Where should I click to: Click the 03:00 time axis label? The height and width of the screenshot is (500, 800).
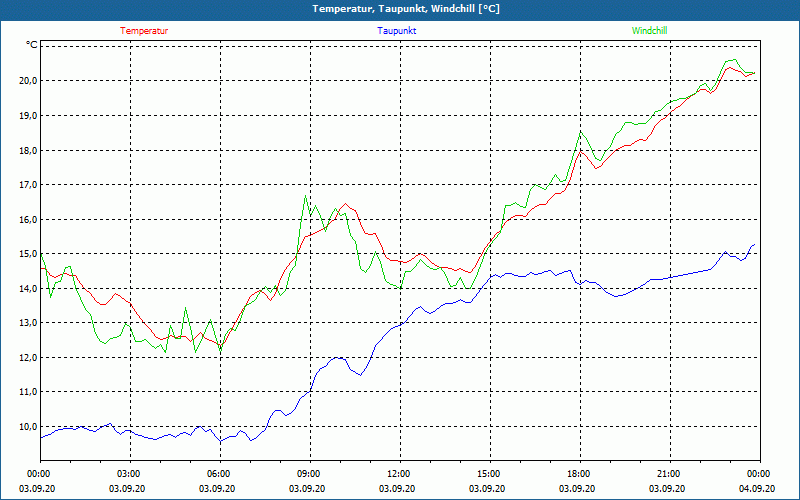click(x=130, y=474)
